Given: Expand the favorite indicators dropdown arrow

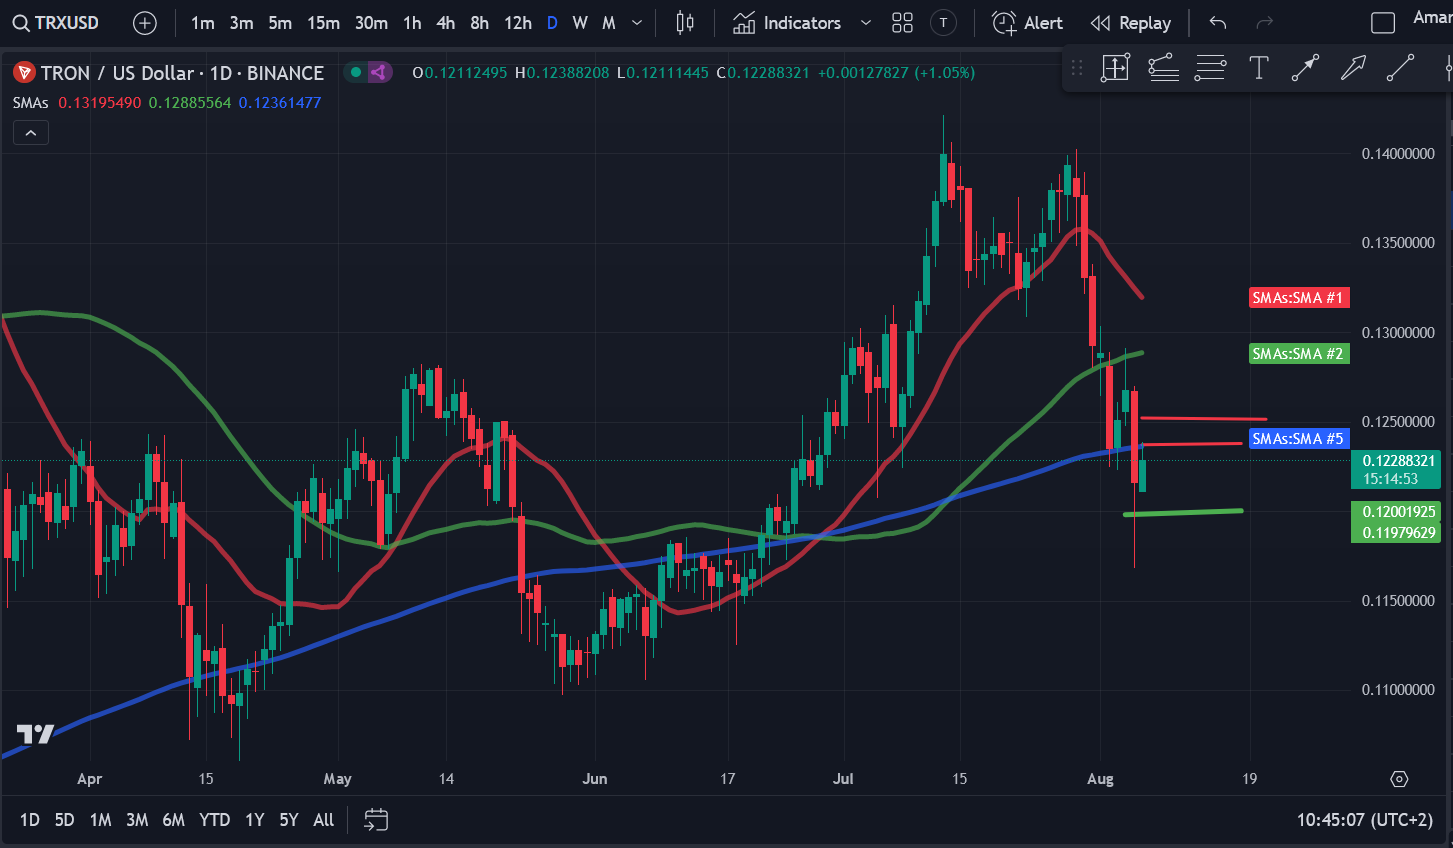Looking at the screenshot, I should [x=866, y=23].
